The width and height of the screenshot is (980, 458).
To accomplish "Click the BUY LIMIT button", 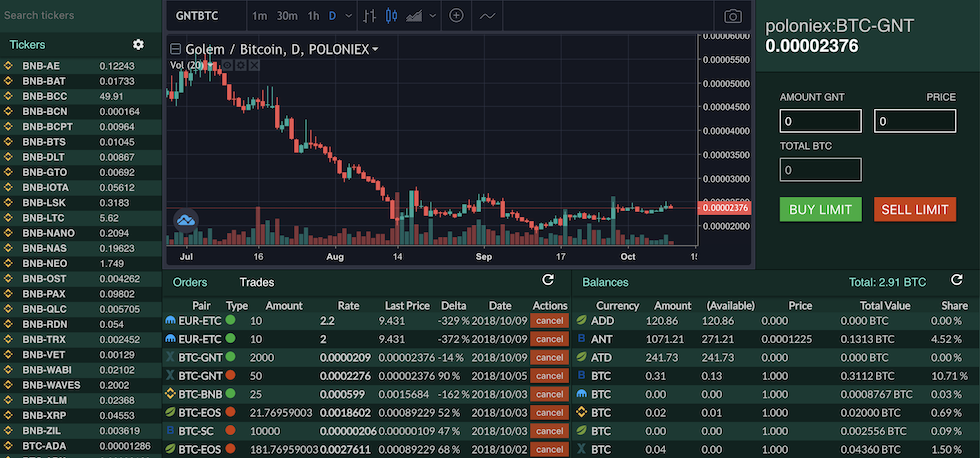I will [820, 210].
